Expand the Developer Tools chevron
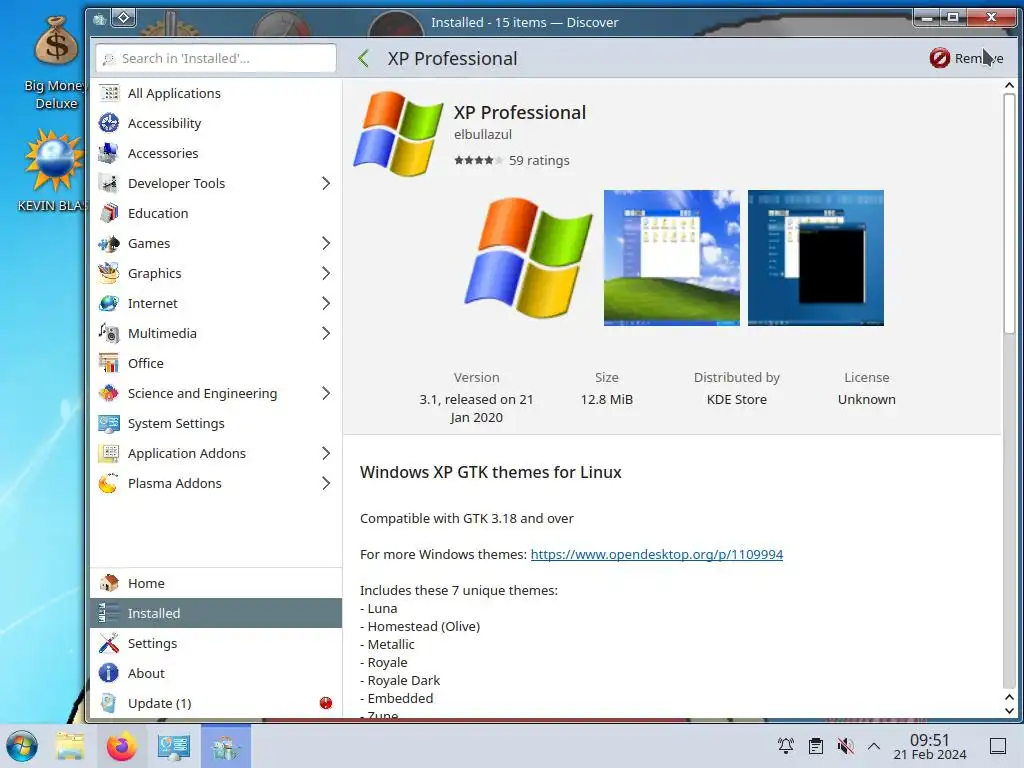 (326, 184)
